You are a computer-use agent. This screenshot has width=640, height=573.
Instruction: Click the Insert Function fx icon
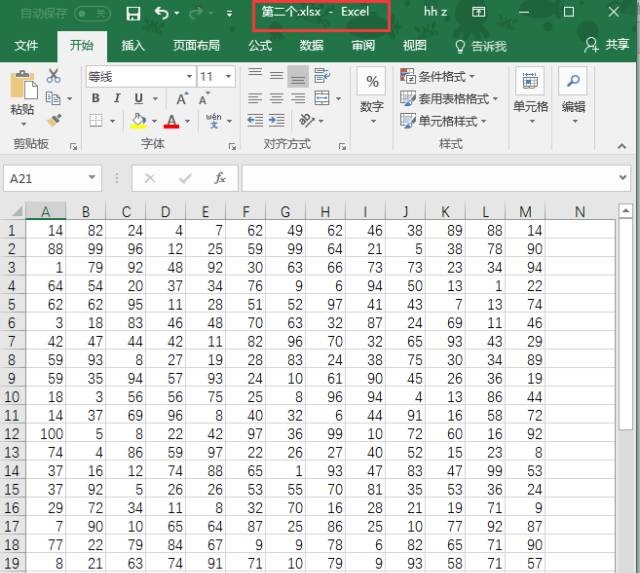[x=220, y=178]
